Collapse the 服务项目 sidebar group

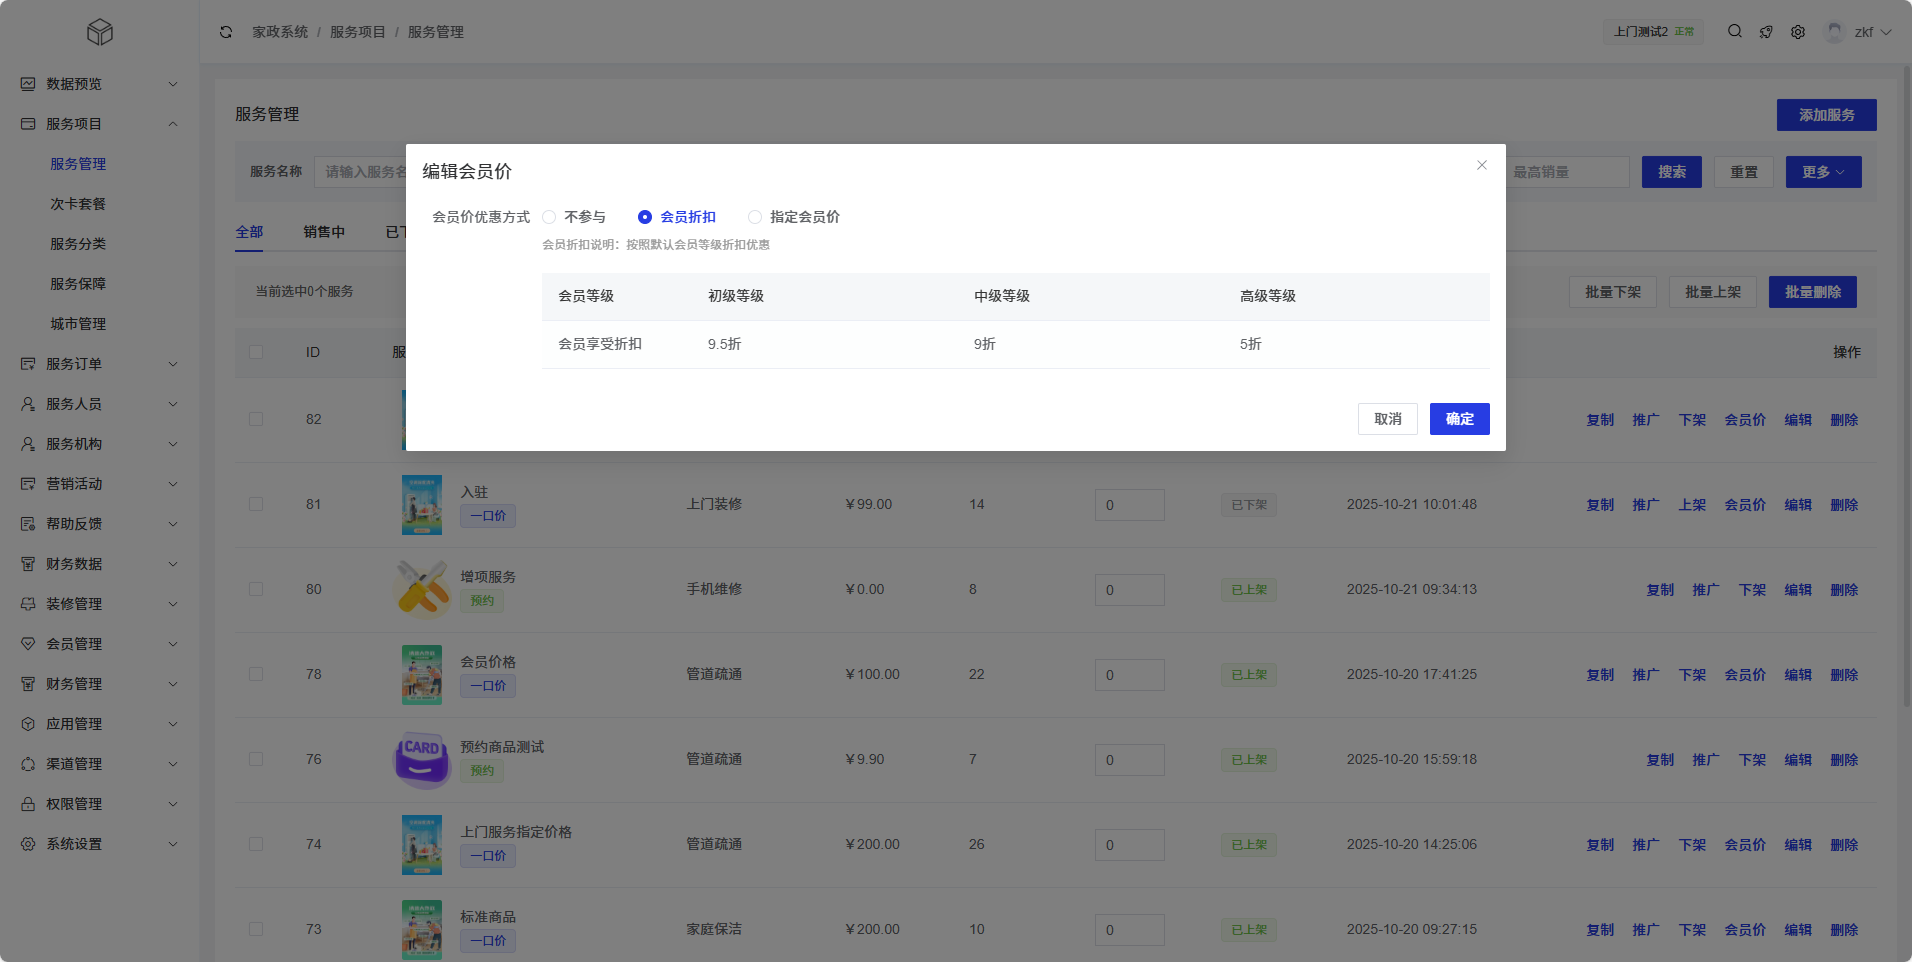(98, 124)
